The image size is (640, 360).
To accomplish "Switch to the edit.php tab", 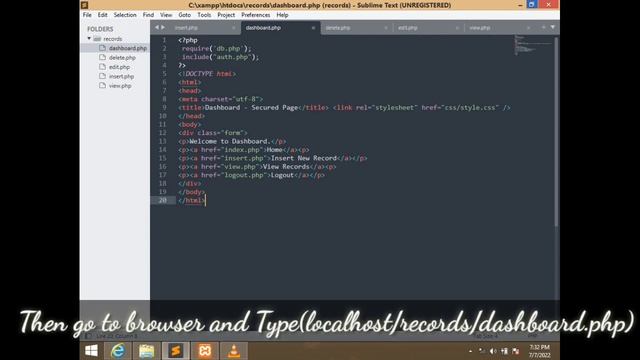I will [x=428, y=28].
